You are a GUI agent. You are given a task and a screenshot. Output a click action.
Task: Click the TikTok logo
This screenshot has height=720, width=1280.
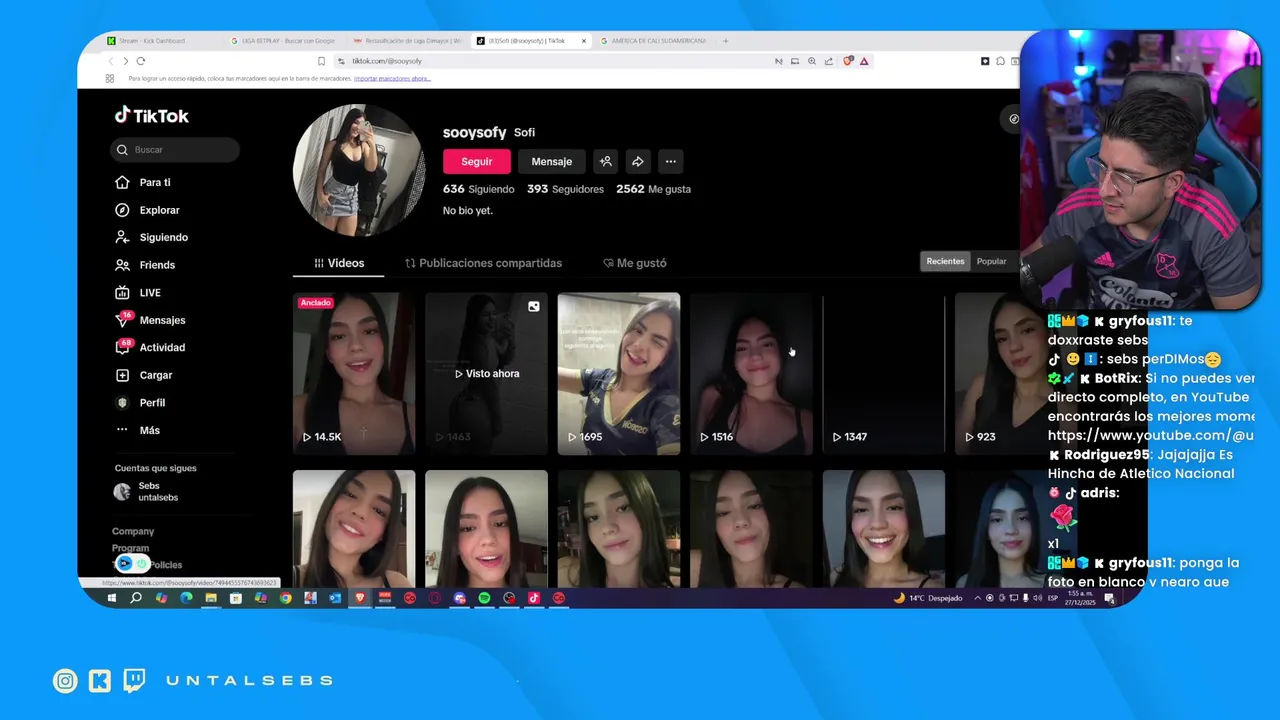click(x=151, y=115)
